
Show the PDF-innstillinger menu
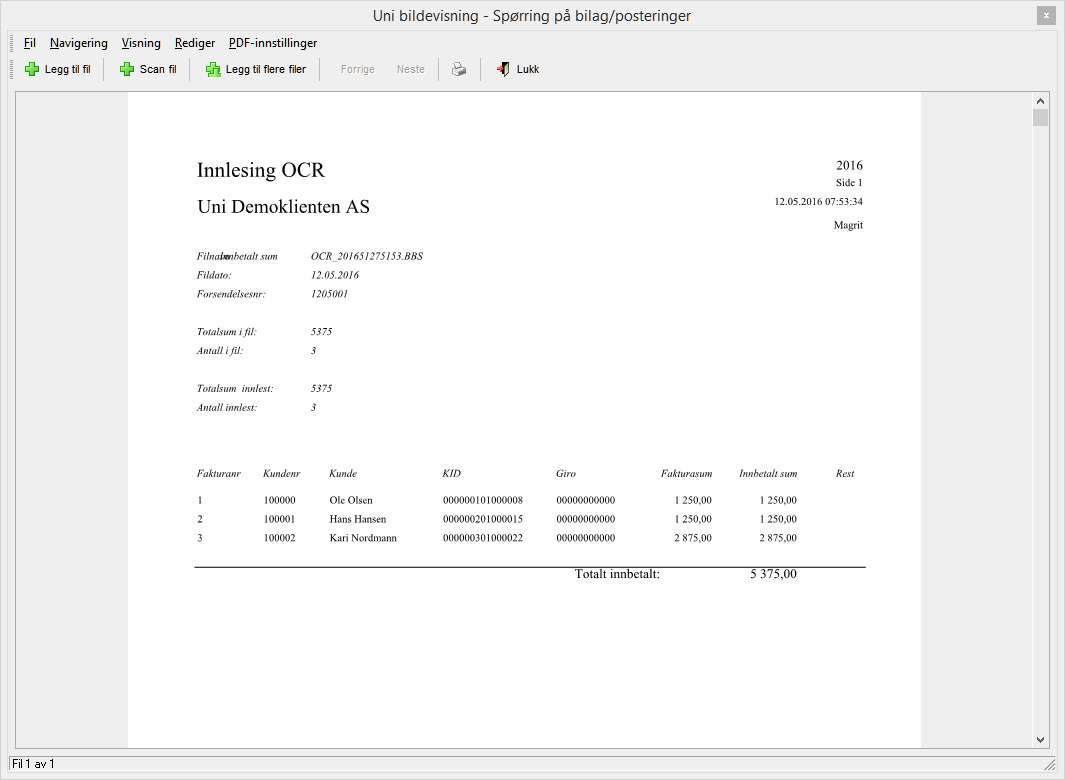coord(272,43)
